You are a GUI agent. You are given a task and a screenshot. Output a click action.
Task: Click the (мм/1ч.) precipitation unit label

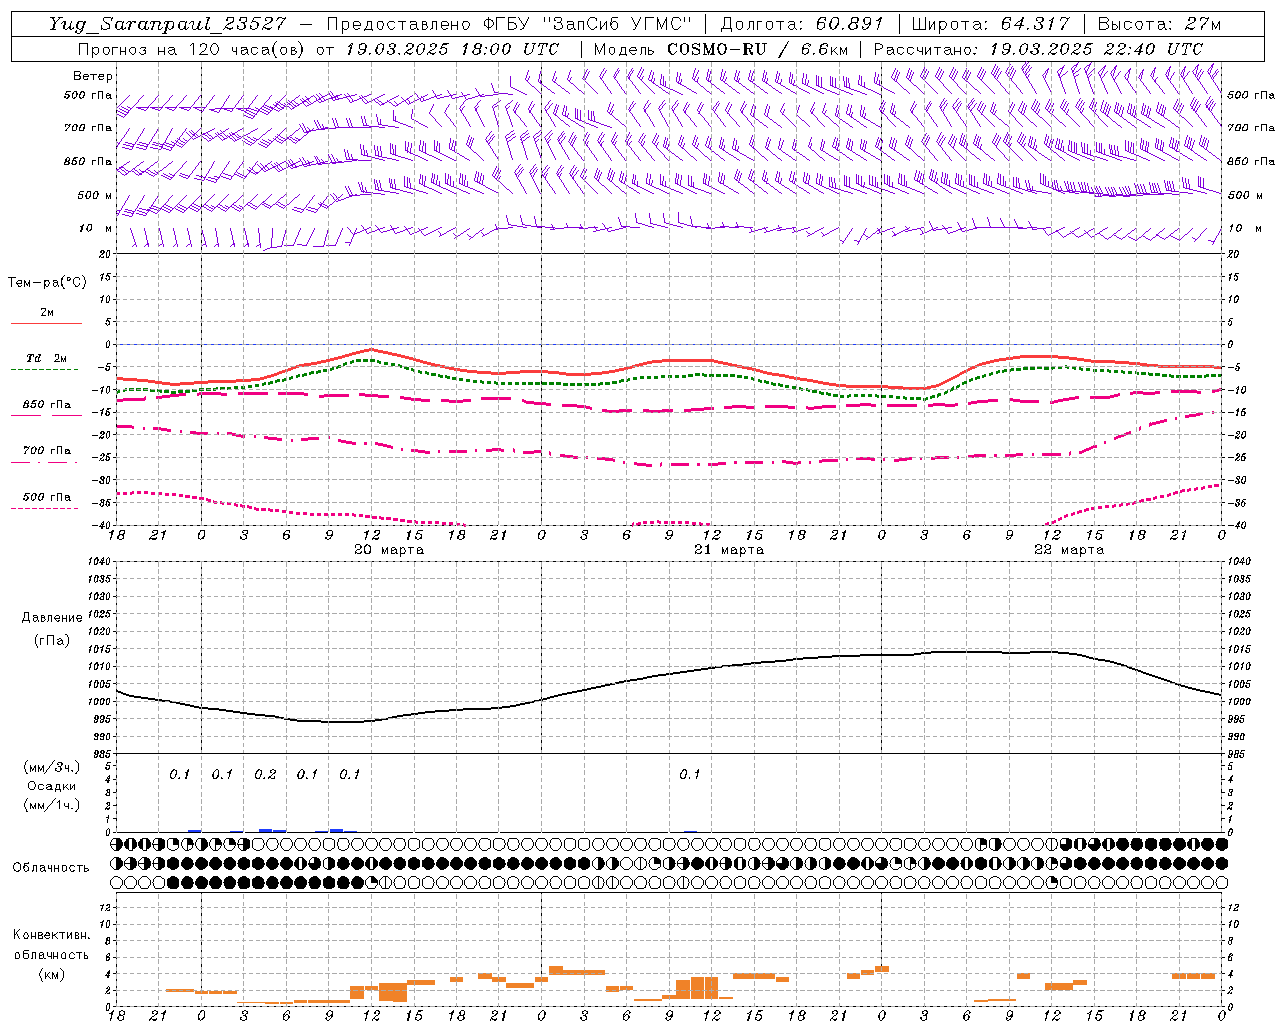click(x=52, y=805)
